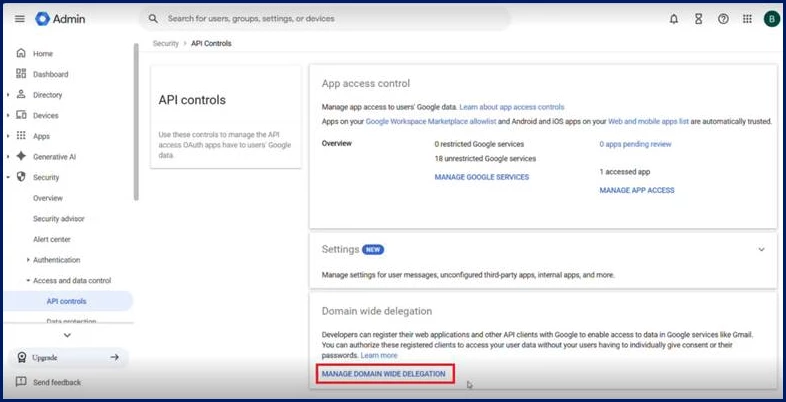Expand the Settings card chevron
Viewport: 786px width, 402px height.
[x=761, y=249]
